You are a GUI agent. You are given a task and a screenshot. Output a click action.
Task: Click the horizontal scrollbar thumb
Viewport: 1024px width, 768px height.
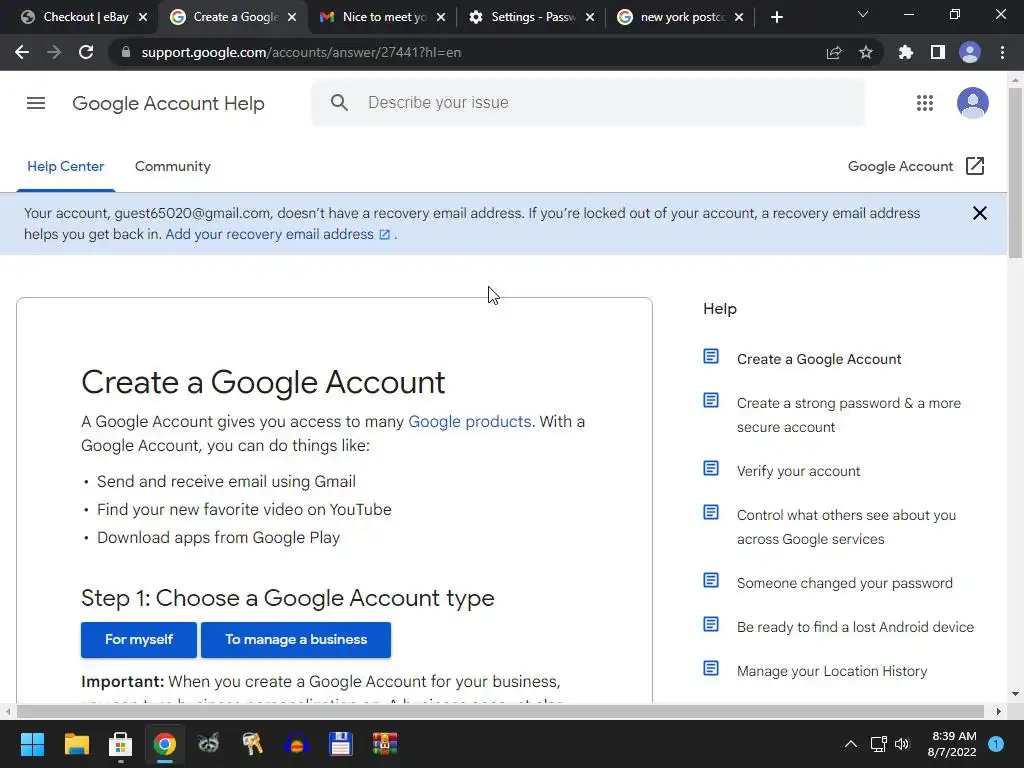(500, 711)
